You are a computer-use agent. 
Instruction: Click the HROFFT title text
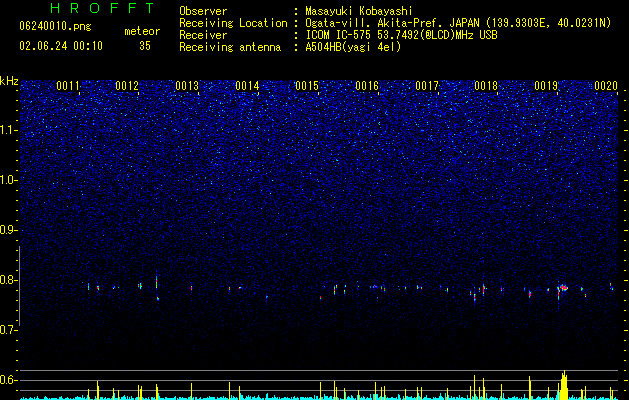point(103,8)
